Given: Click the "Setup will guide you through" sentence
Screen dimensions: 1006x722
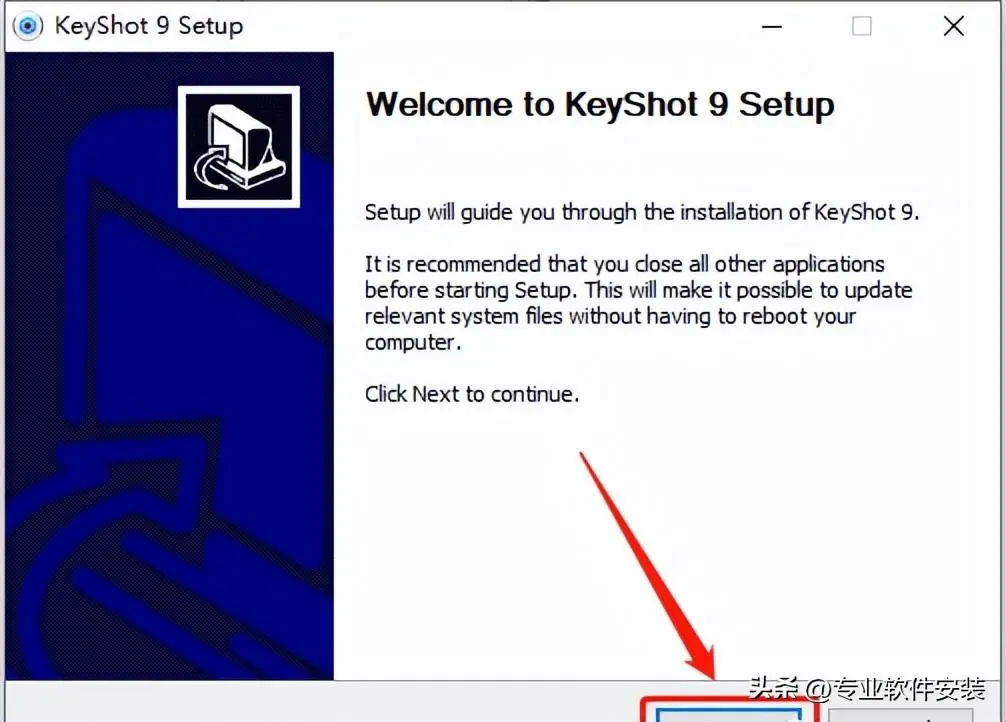Looking at the screenshot, I should pos(642,212).
